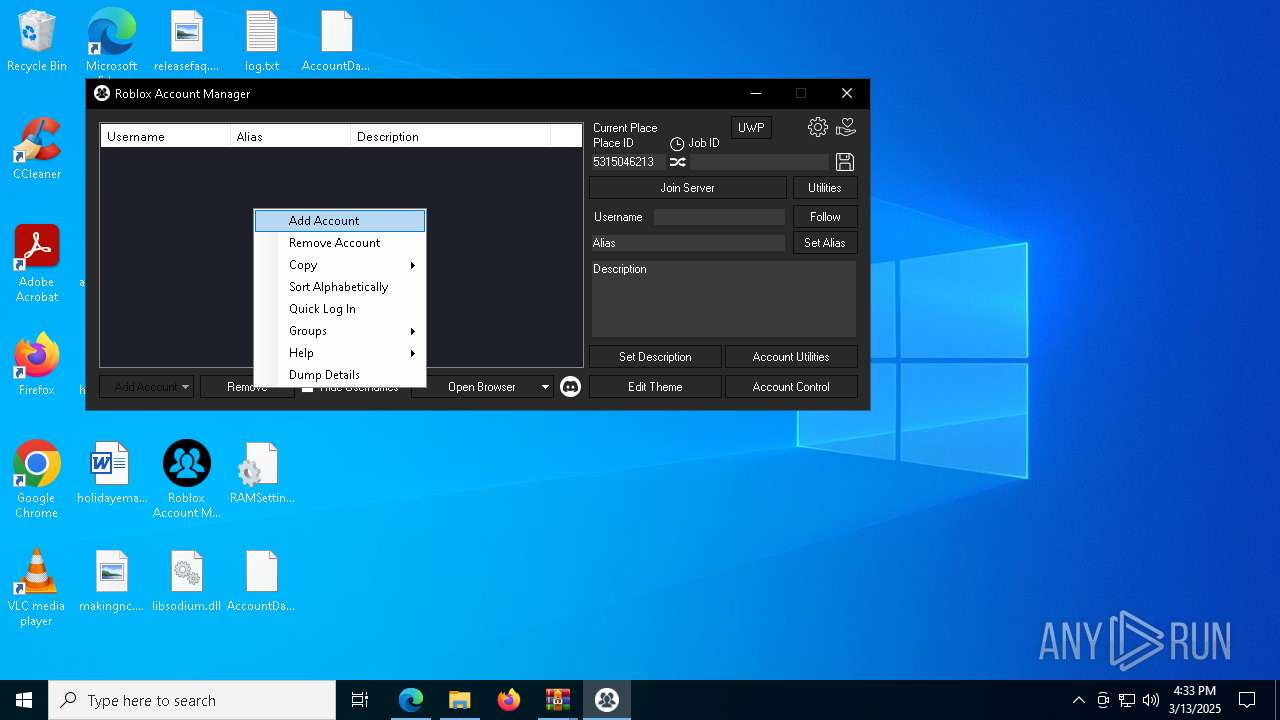Open Account Control
The height and width of the screenshot is (720, 1280).
pos(791,387)
